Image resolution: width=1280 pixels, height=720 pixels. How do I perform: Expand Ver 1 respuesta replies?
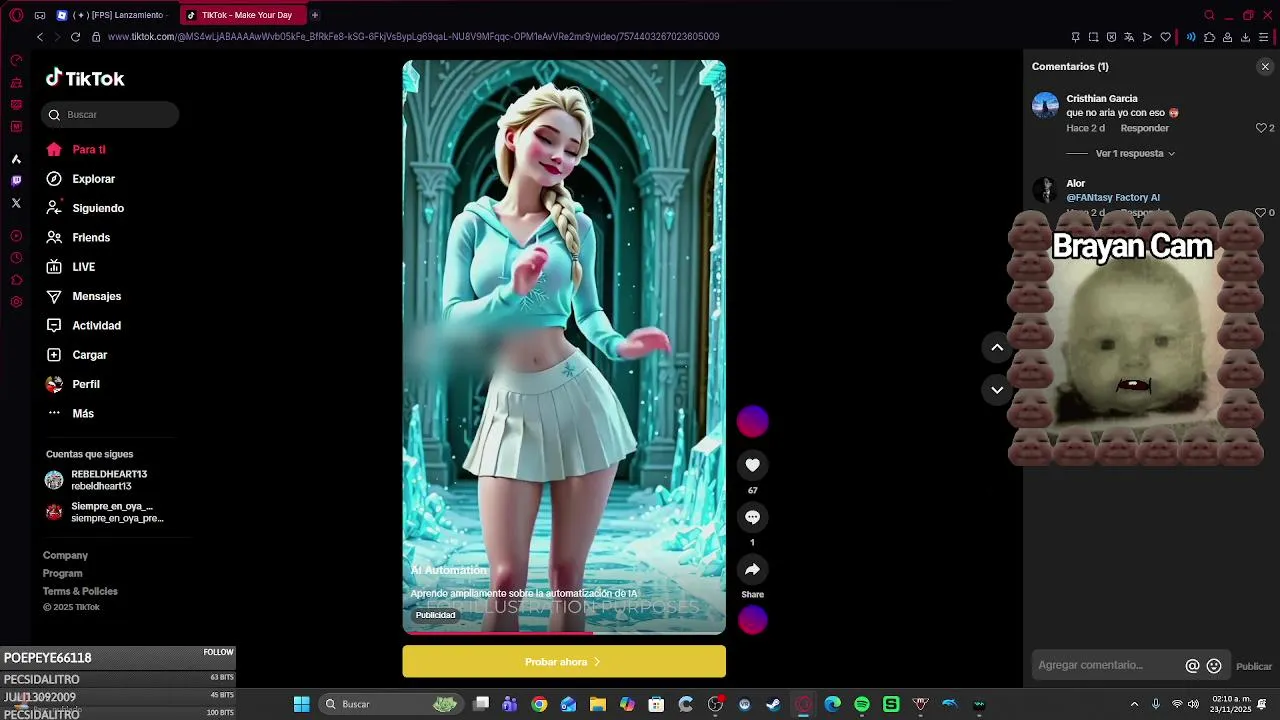1135,154
